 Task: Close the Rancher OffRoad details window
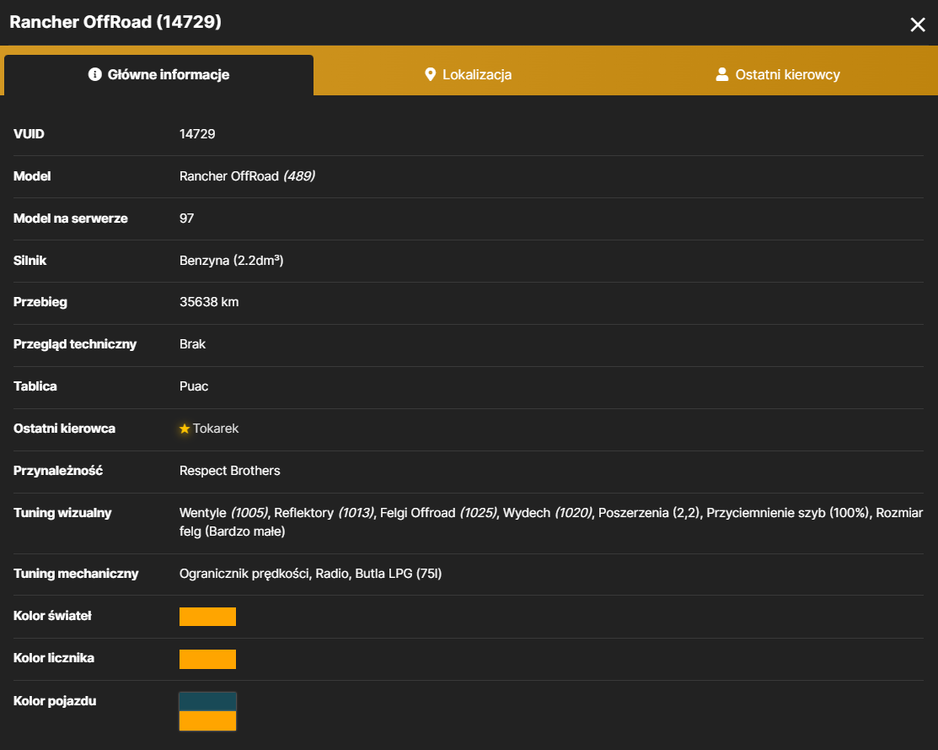pyautogui.click(x=917, y=25)
